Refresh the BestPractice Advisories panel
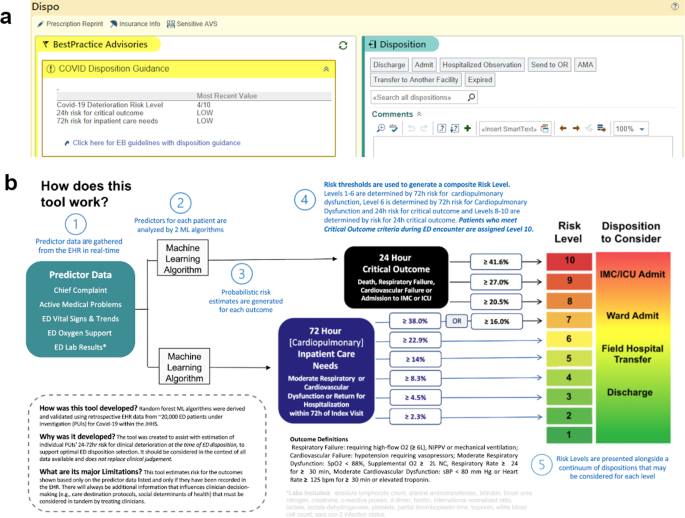685x518 pixels. pyautogui.click(x=344, y=45)
